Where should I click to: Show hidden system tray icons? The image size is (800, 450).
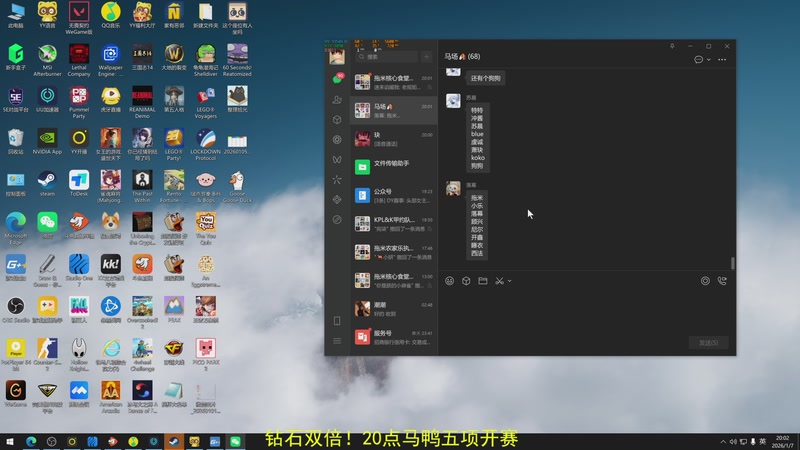point(723,442)
